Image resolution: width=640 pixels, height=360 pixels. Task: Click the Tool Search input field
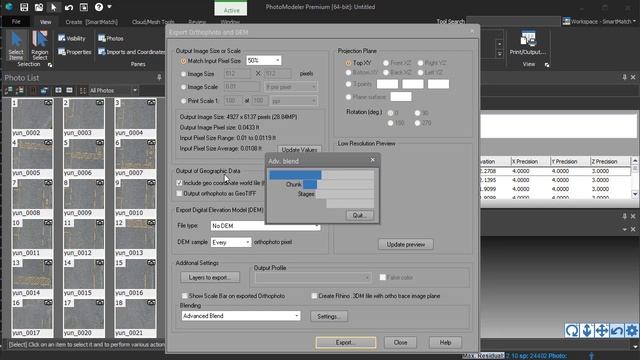pyautogui.click(x=513, y=21)
